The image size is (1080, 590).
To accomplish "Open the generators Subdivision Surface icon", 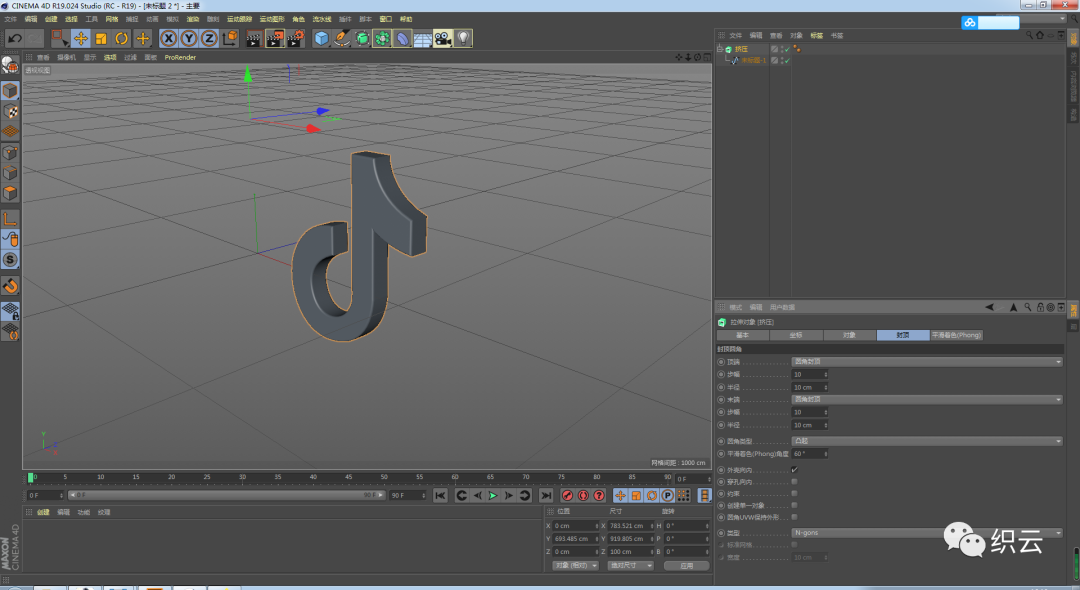I will (362, 39).
